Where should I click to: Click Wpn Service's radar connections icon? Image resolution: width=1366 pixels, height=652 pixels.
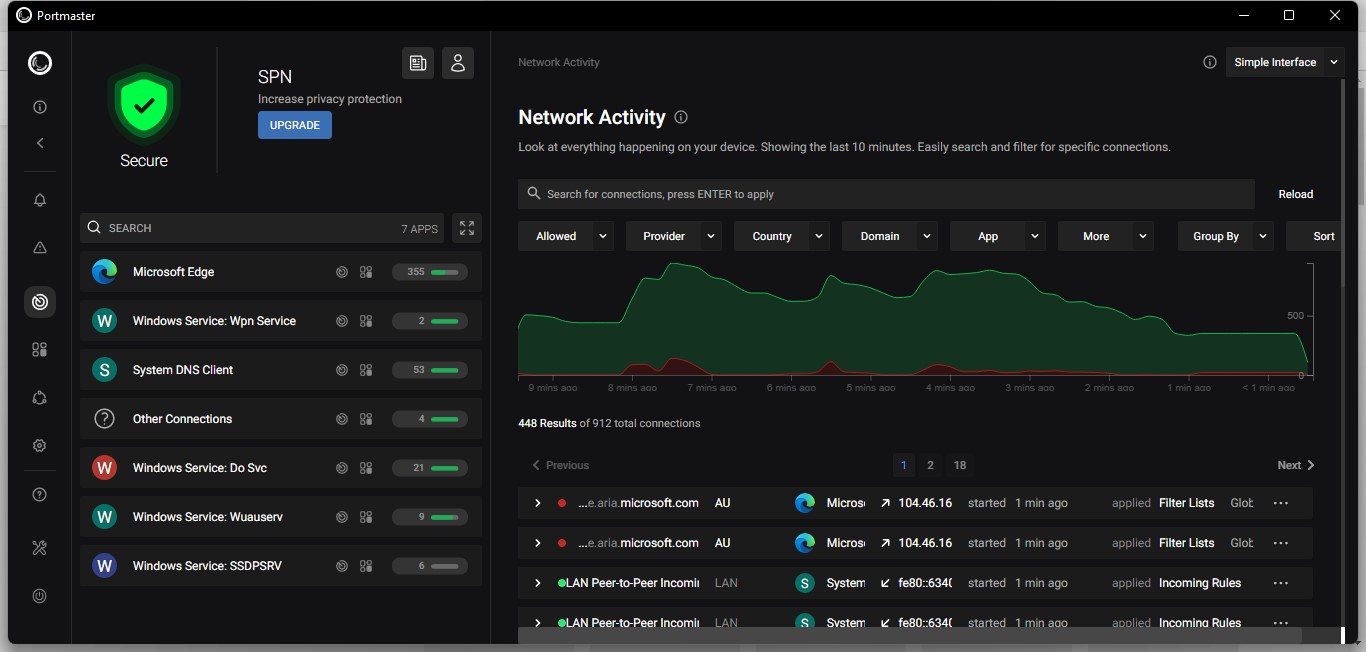tap(342, 321)
